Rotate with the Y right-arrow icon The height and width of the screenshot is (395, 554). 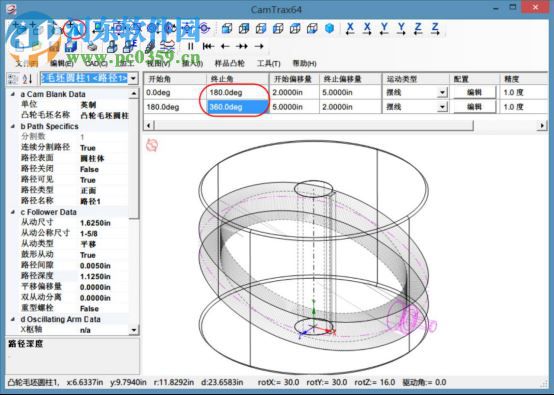pos(401,28)
